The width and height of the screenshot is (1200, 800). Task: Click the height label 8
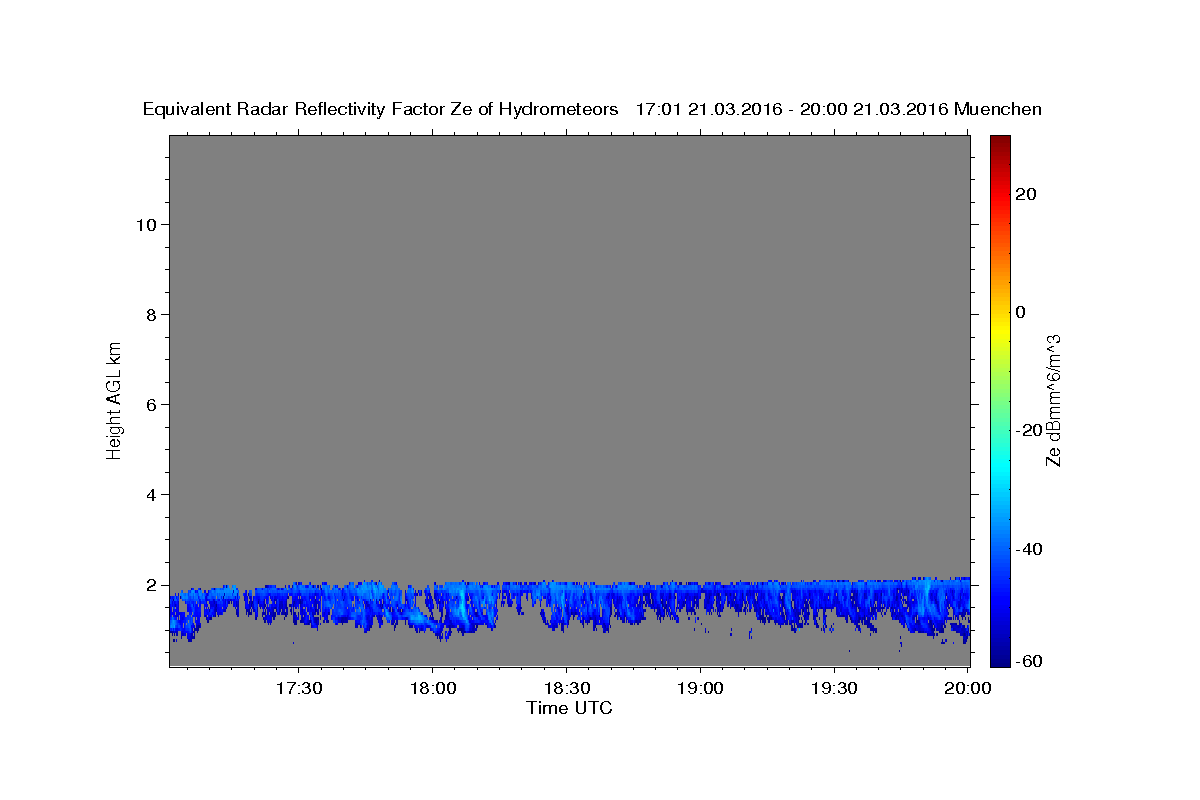point(152,314)
